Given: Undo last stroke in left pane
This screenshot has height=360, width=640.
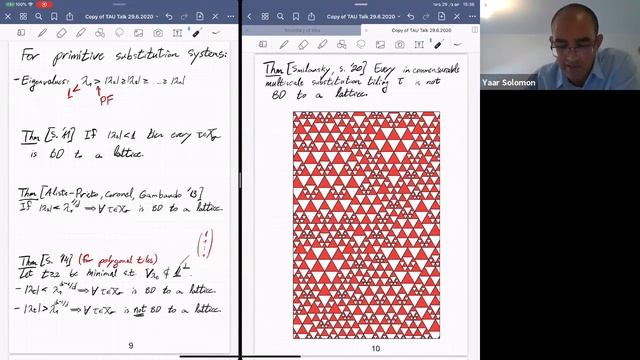Looking at the screenshot, I should click(169, 17).
